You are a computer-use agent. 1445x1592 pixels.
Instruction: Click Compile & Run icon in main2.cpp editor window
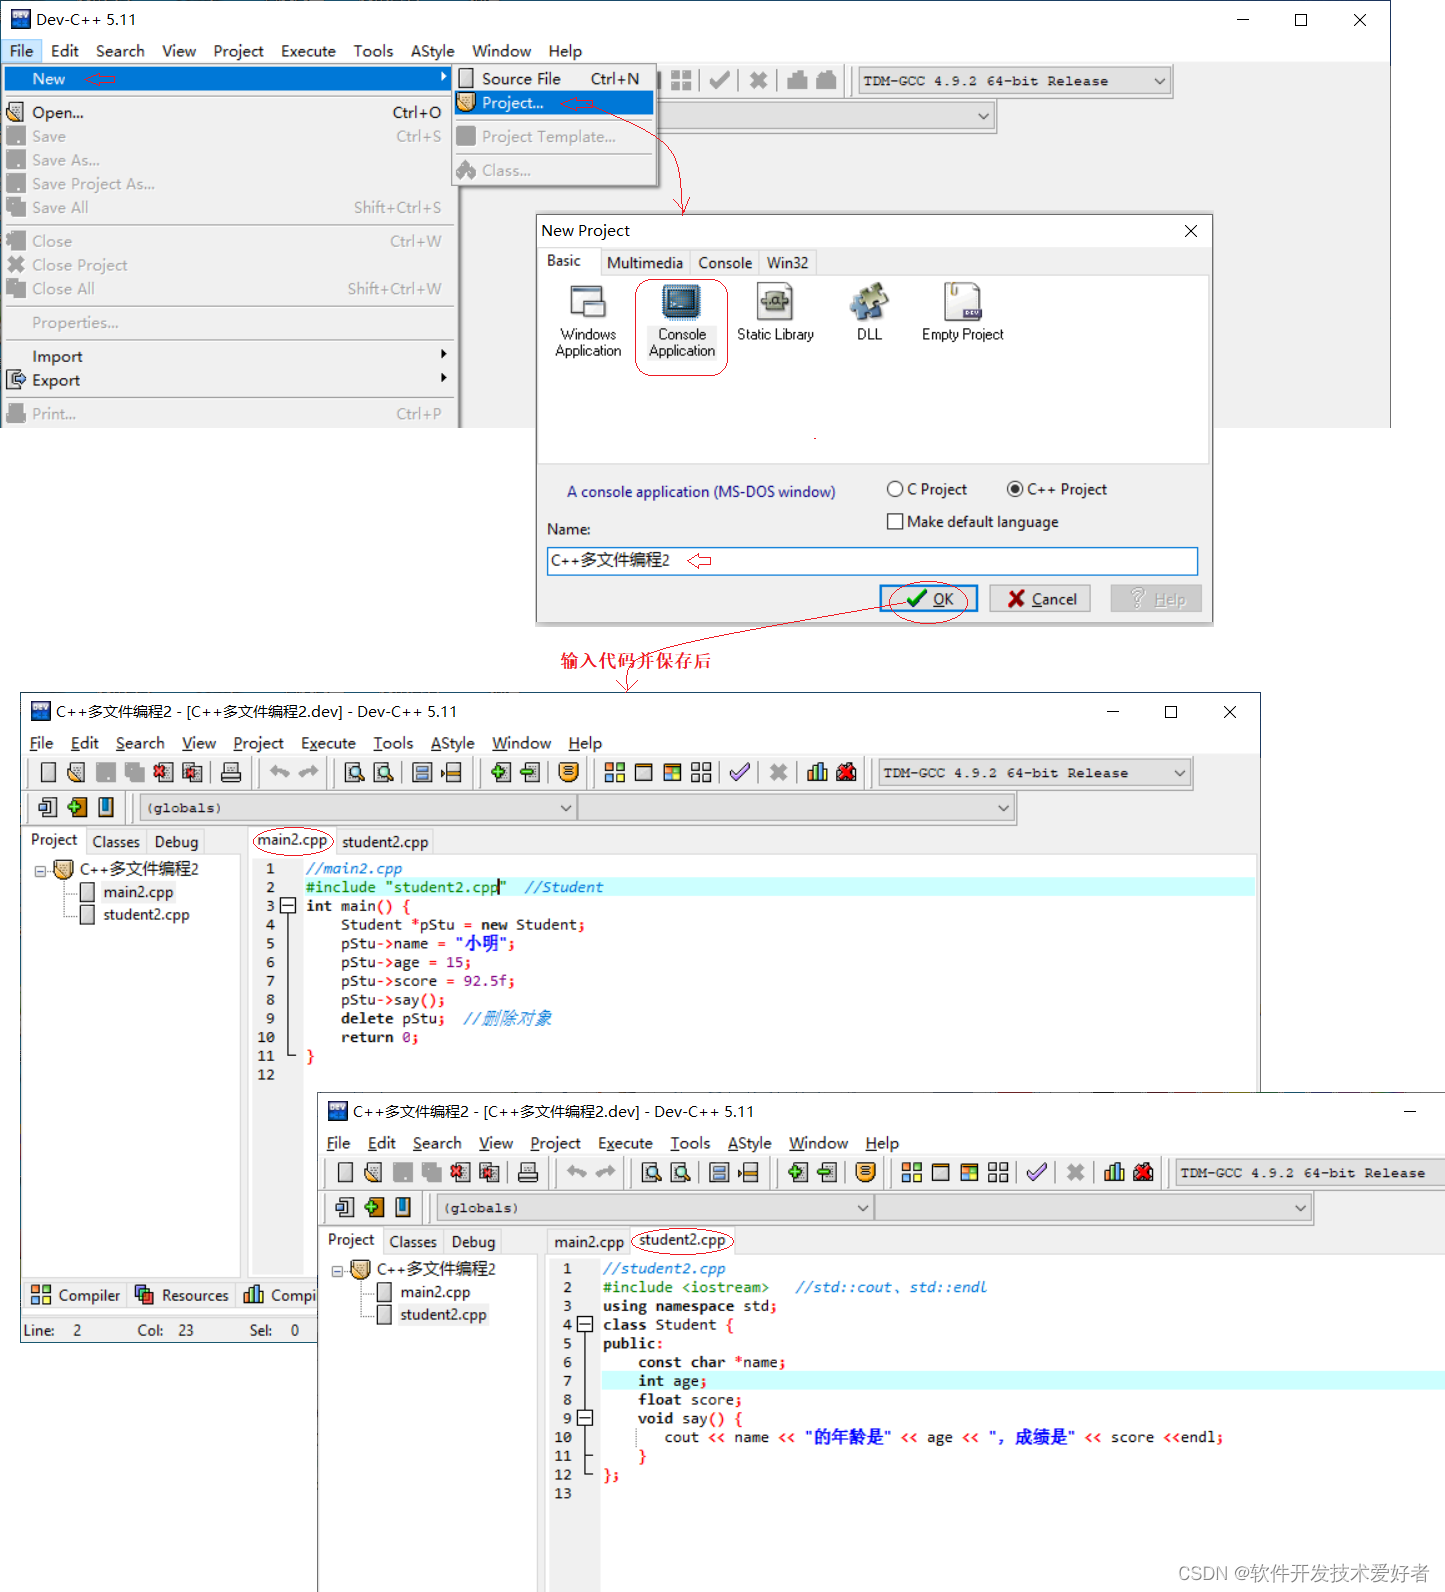point(672,772)
